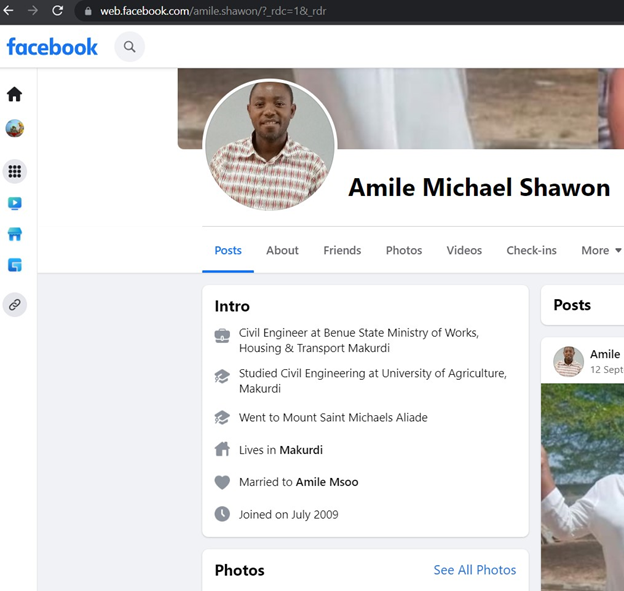The width and height of the screenshot is (624, 591).
Task: Open the small avatar on the post
Action: [568, 361]
